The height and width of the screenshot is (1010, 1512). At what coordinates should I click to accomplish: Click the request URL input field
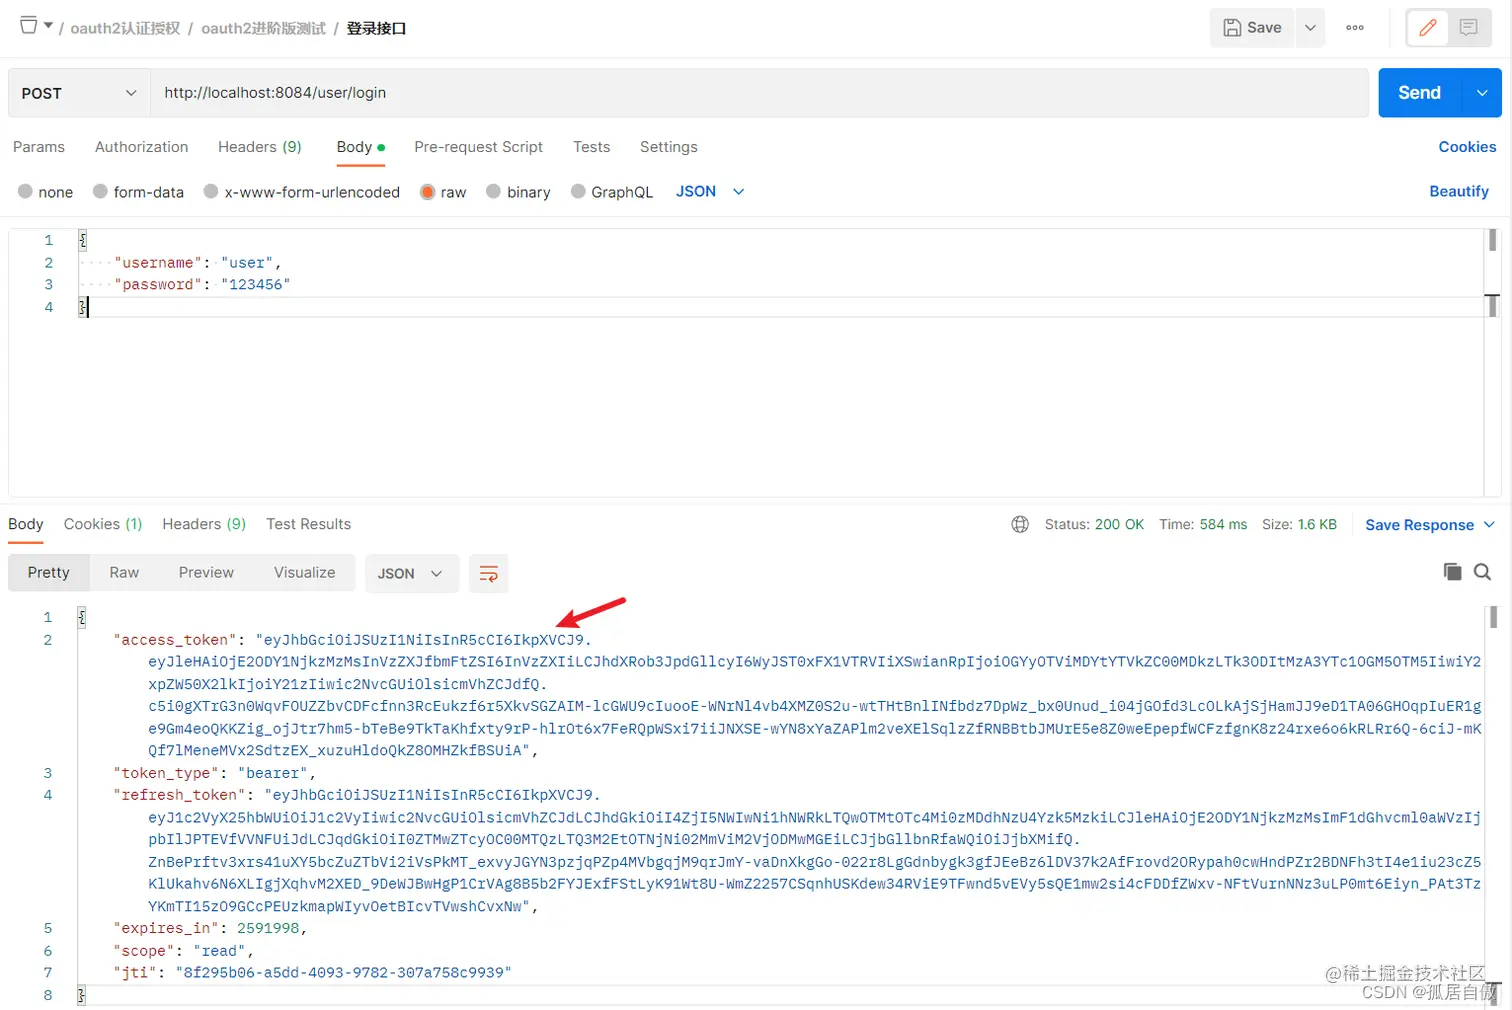tap(759, 93)
